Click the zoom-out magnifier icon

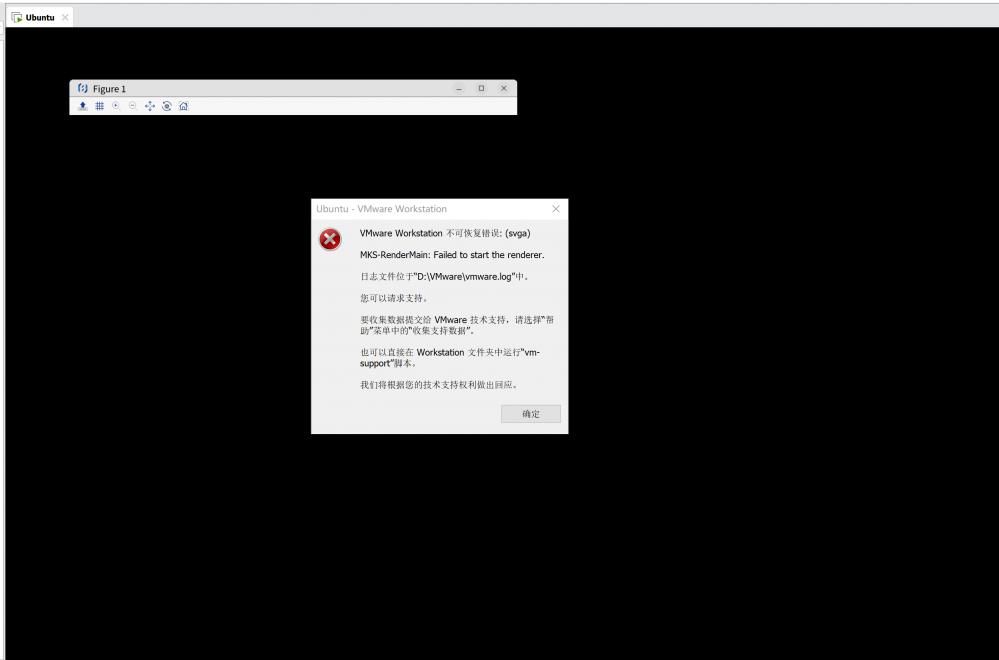tap(132, 105)
